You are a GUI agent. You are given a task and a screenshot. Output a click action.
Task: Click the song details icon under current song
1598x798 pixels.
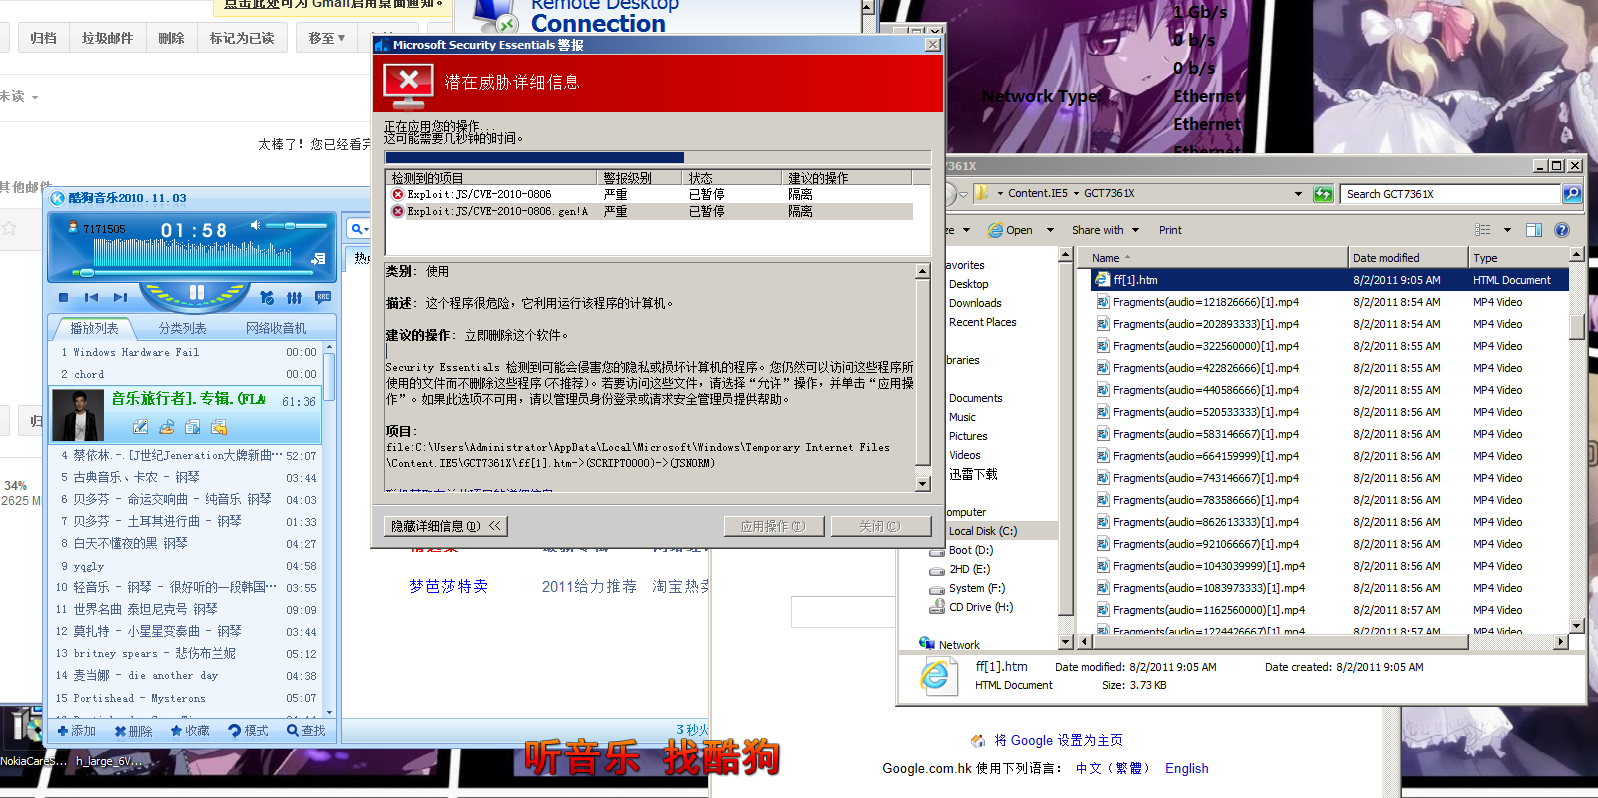tap(193, 427)
